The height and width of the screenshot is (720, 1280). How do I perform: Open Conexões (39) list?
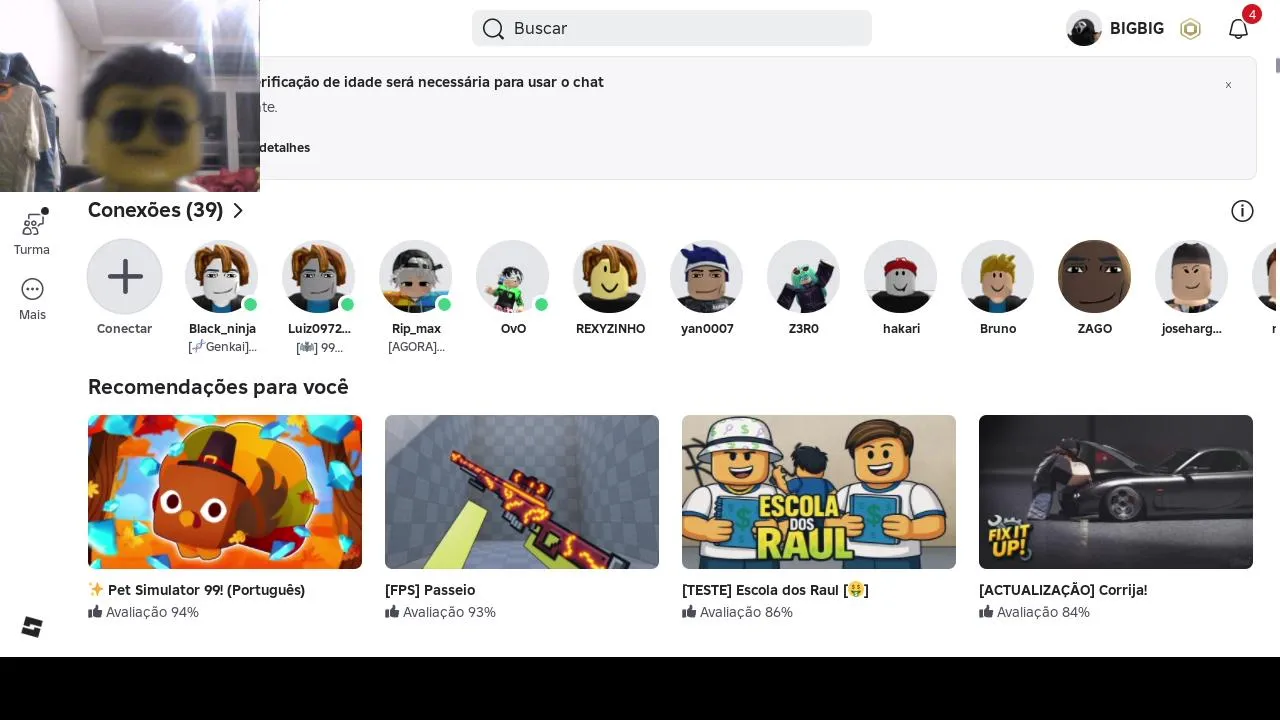155,210
